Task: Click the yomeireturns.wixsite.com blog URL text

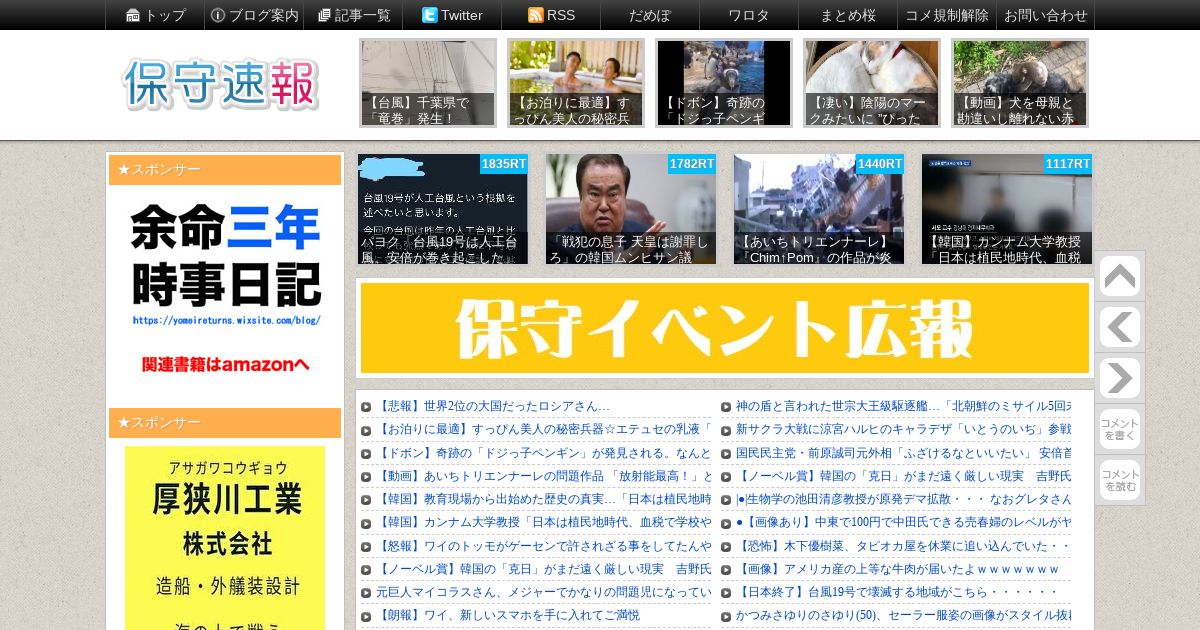Action: 226,321
